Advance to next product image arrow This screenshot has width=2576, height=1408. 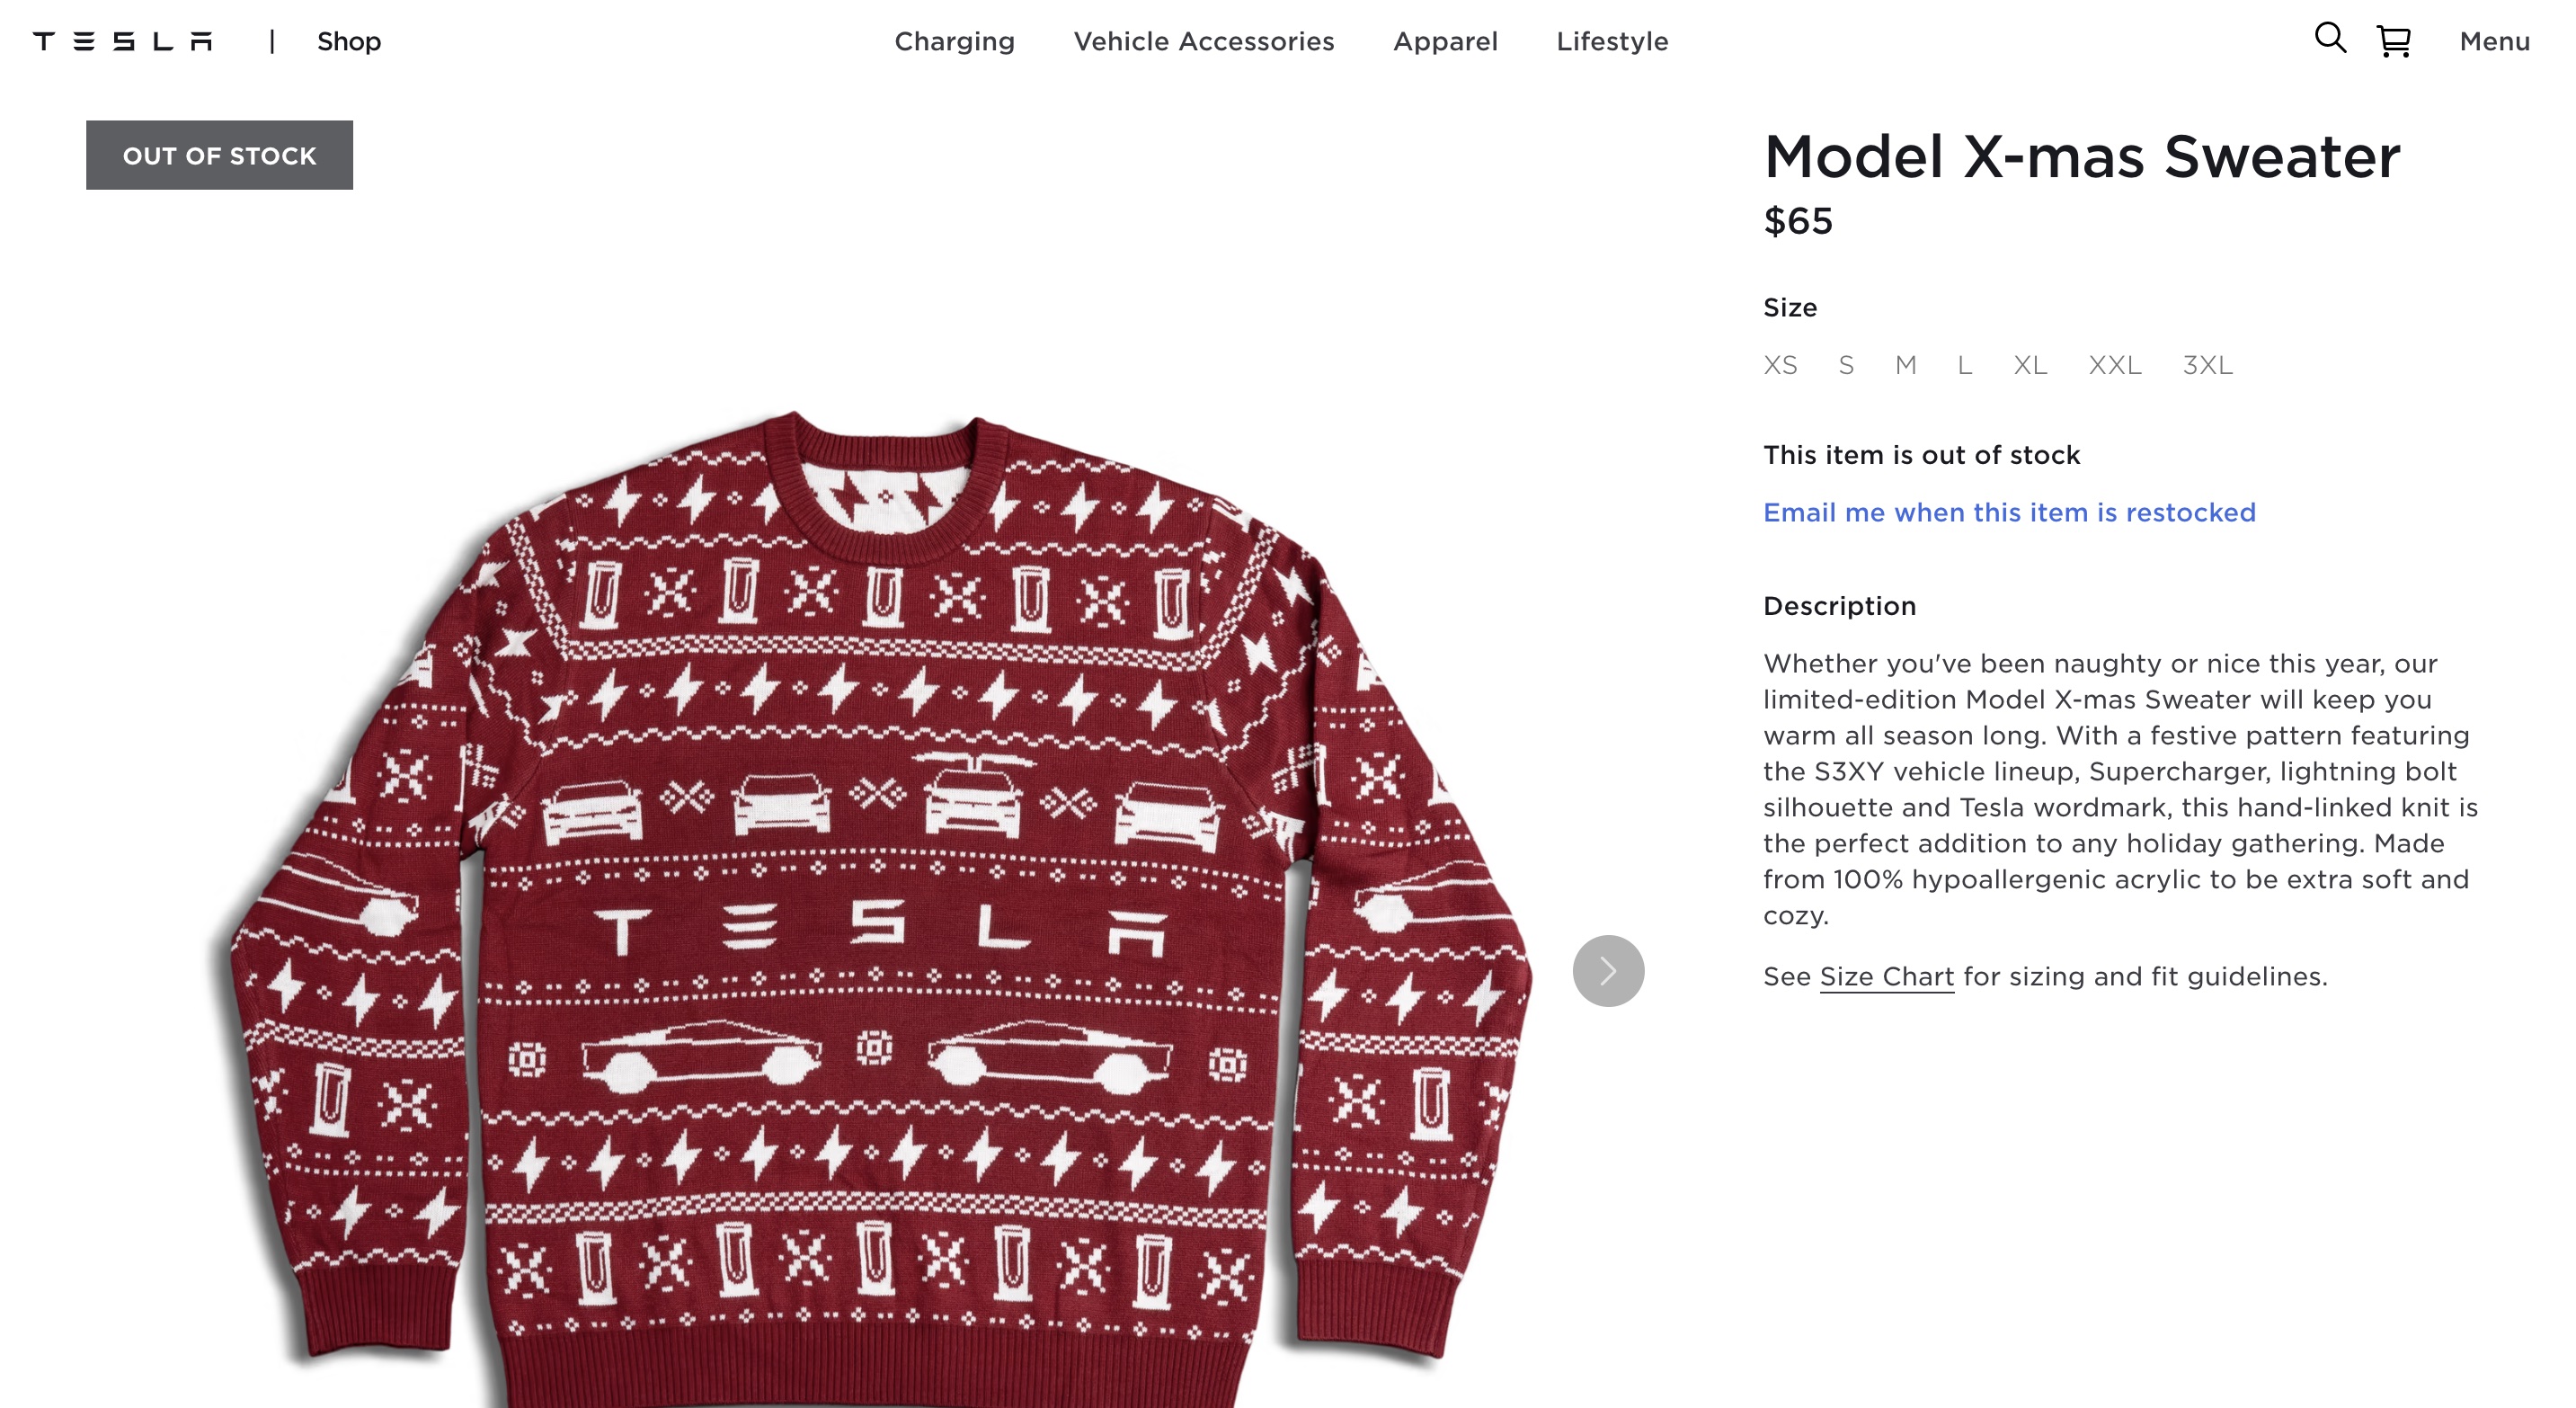[1608, 970]
